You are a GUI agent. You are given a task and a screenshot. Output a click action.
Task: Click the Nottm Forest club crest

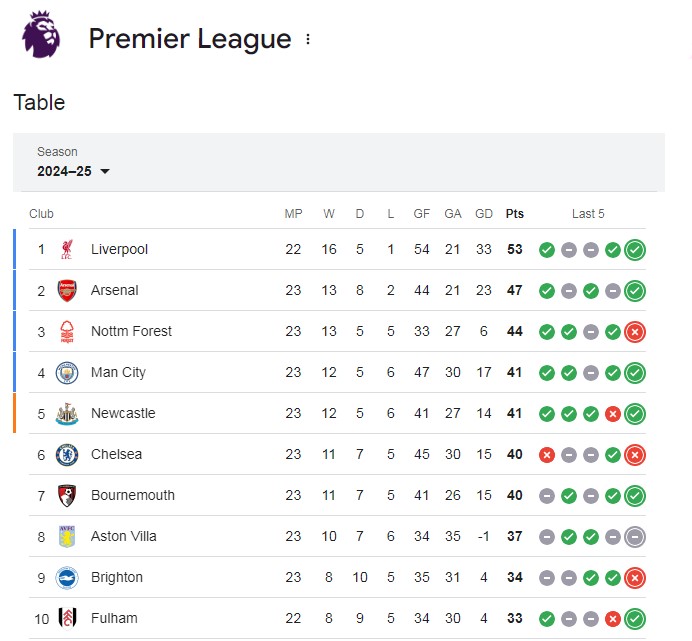point(67,332)
